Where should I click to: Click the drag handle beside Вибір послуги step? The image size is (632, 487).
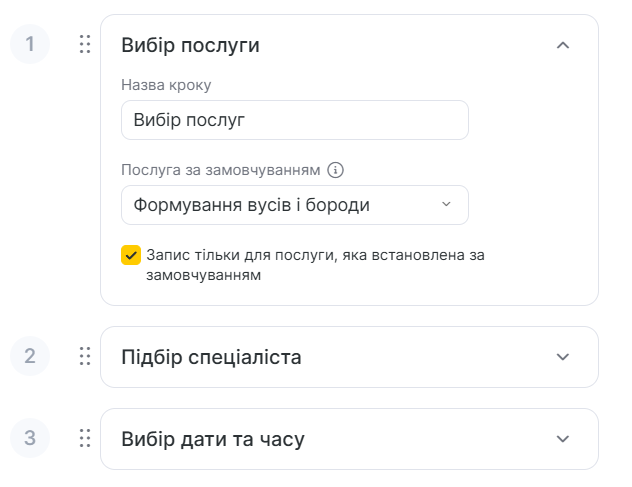[85, 44]
